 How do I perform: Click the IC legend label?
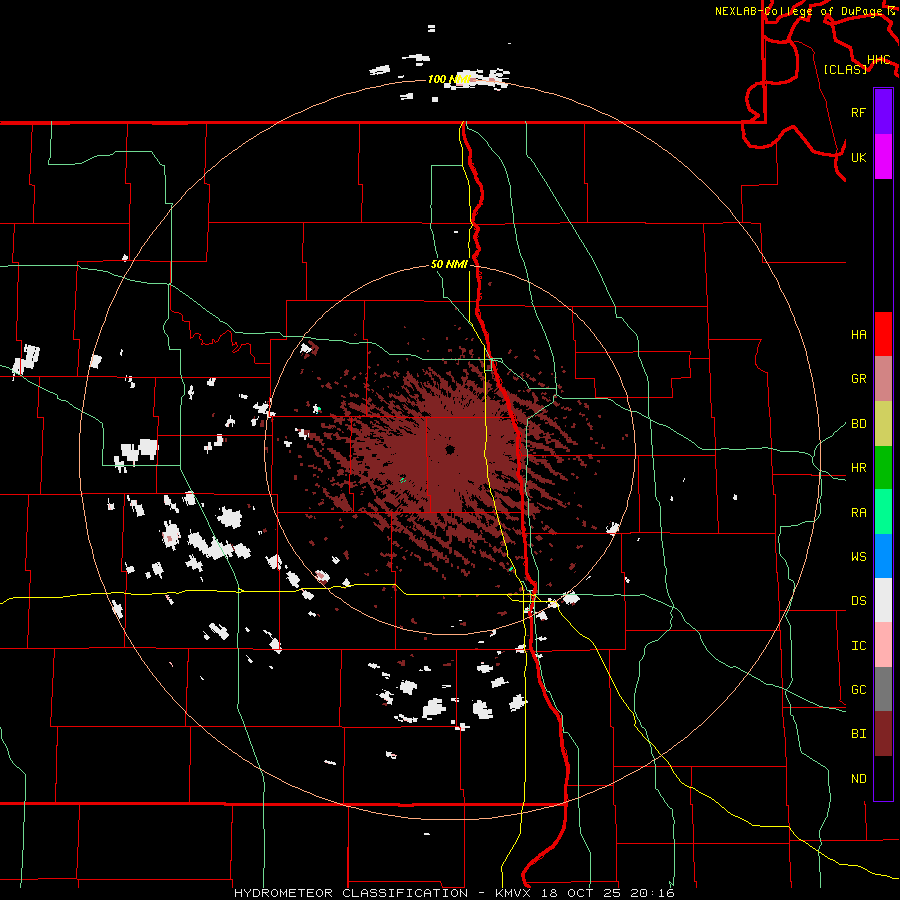pyautogui.click(x=858, y=646)
